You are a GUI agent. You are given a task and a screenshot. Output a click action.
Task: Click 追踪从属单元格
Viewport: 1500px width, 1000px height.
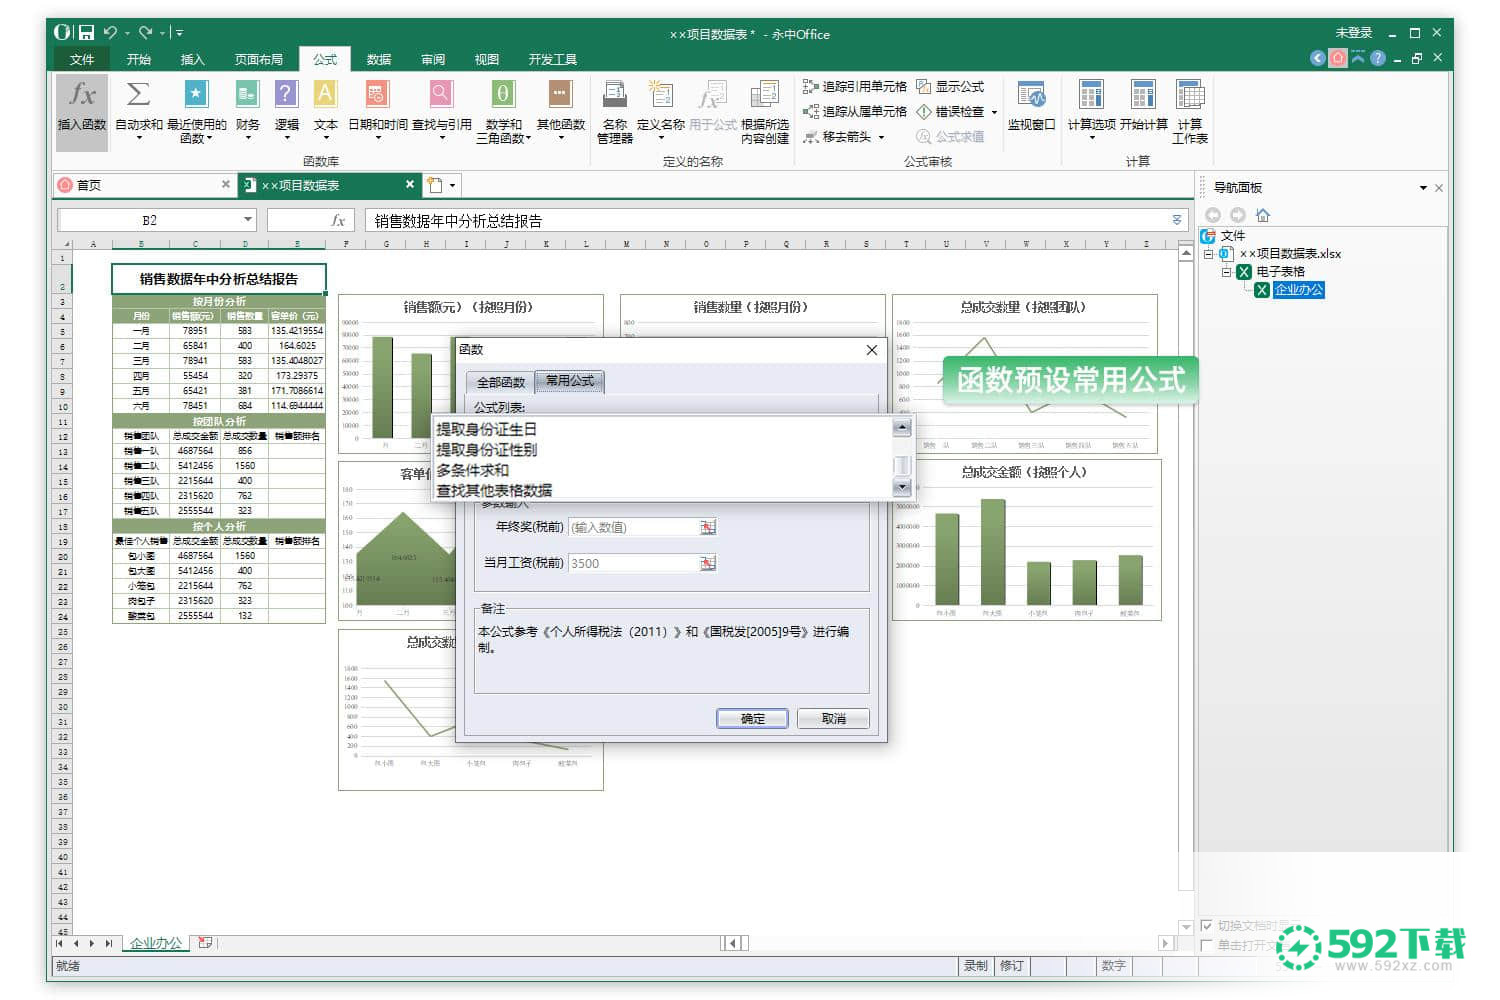click(x=855, y=112)
